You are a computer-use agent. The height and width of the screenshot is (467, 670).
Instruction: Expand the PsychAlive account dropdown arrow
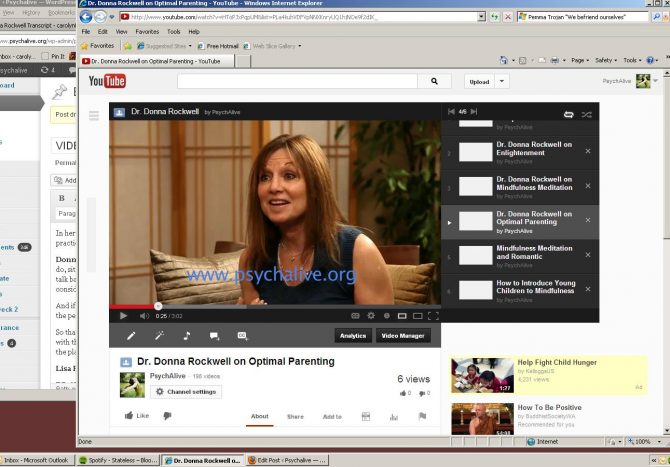pyautogui.click(x=655, y=81)
